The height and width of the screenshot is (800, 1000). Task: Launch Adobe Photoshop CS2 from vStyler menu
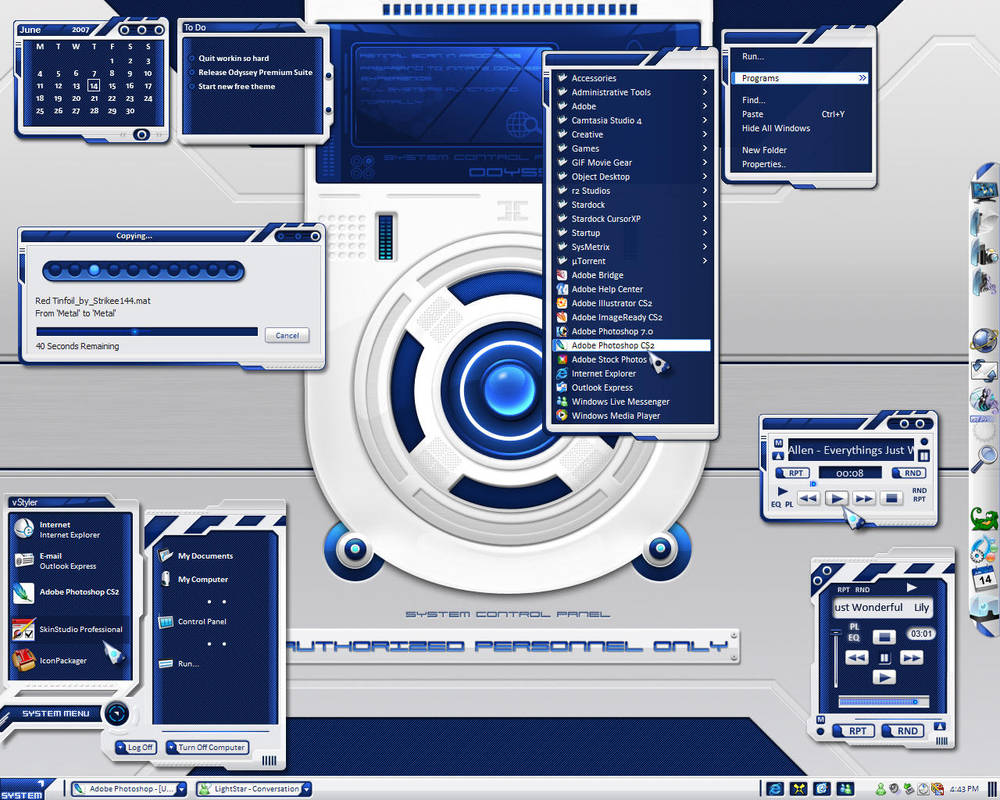click(x=24, y=592)
